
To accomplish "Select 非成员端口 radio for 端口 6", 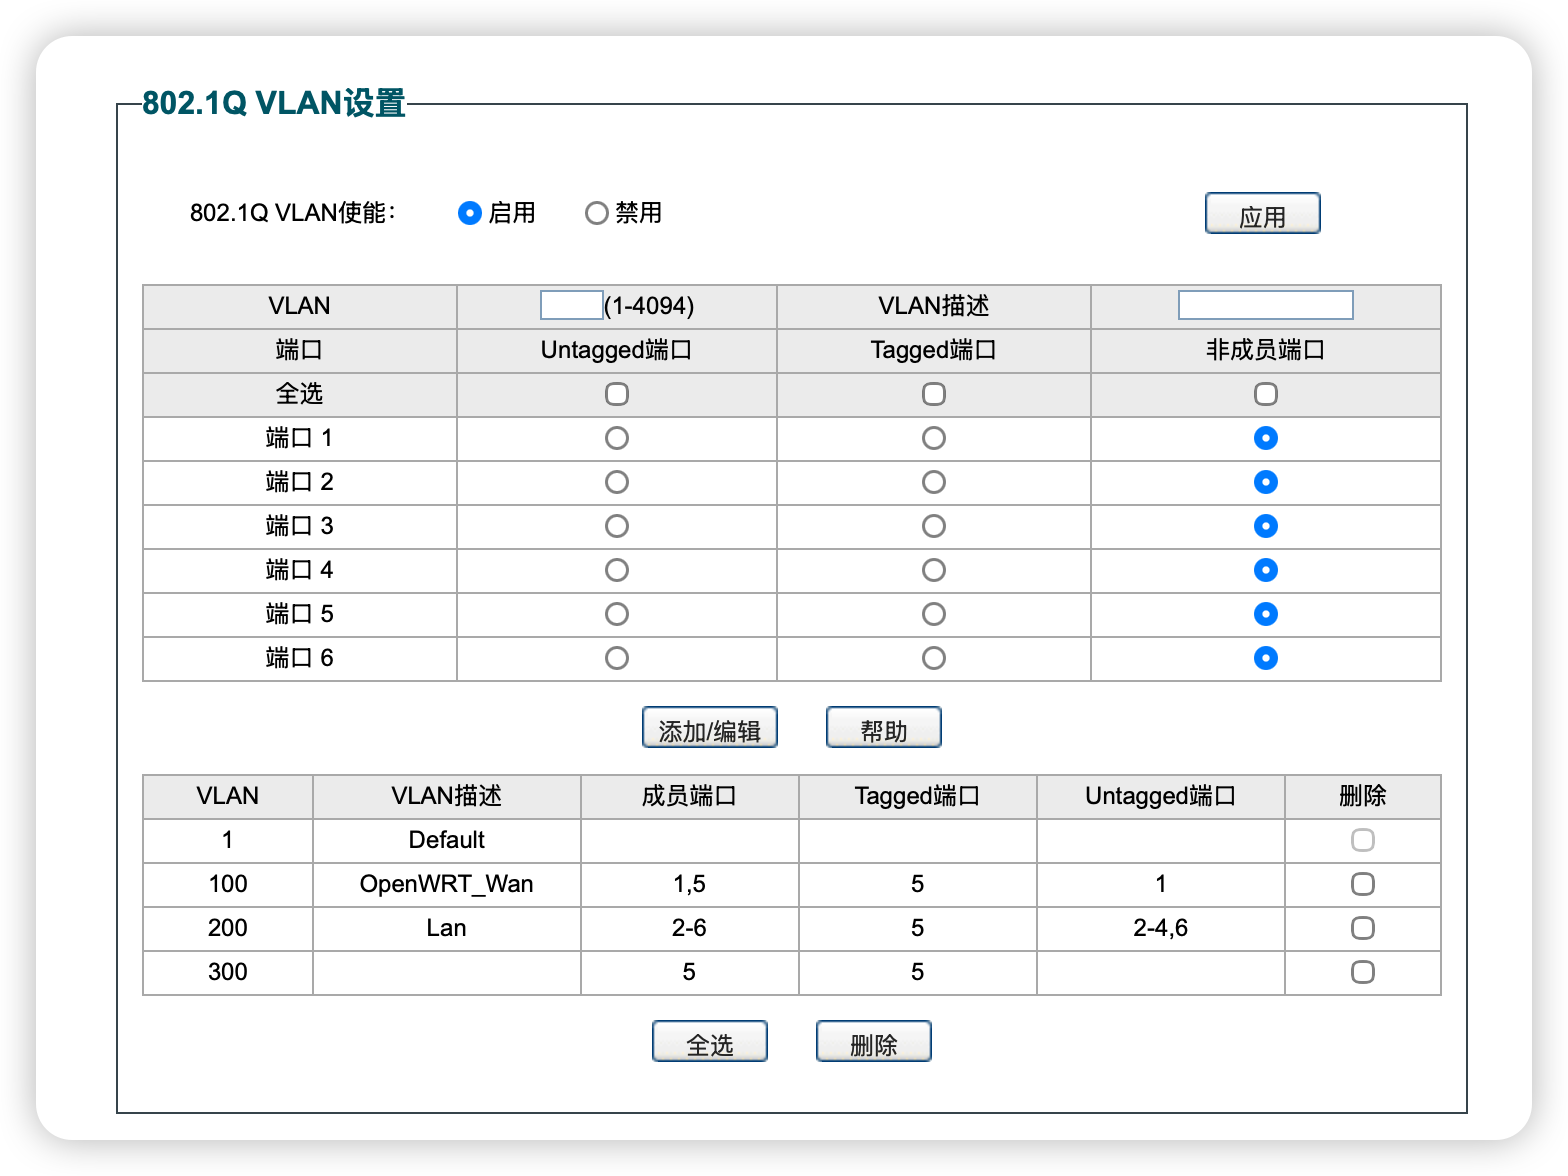I will pos(1265,658).
